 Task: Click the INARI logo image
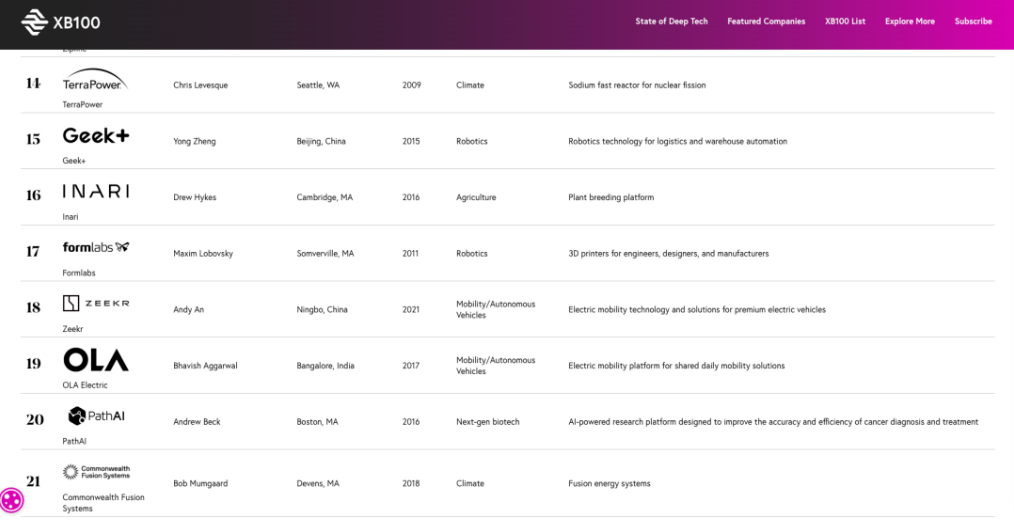[96, 191]
